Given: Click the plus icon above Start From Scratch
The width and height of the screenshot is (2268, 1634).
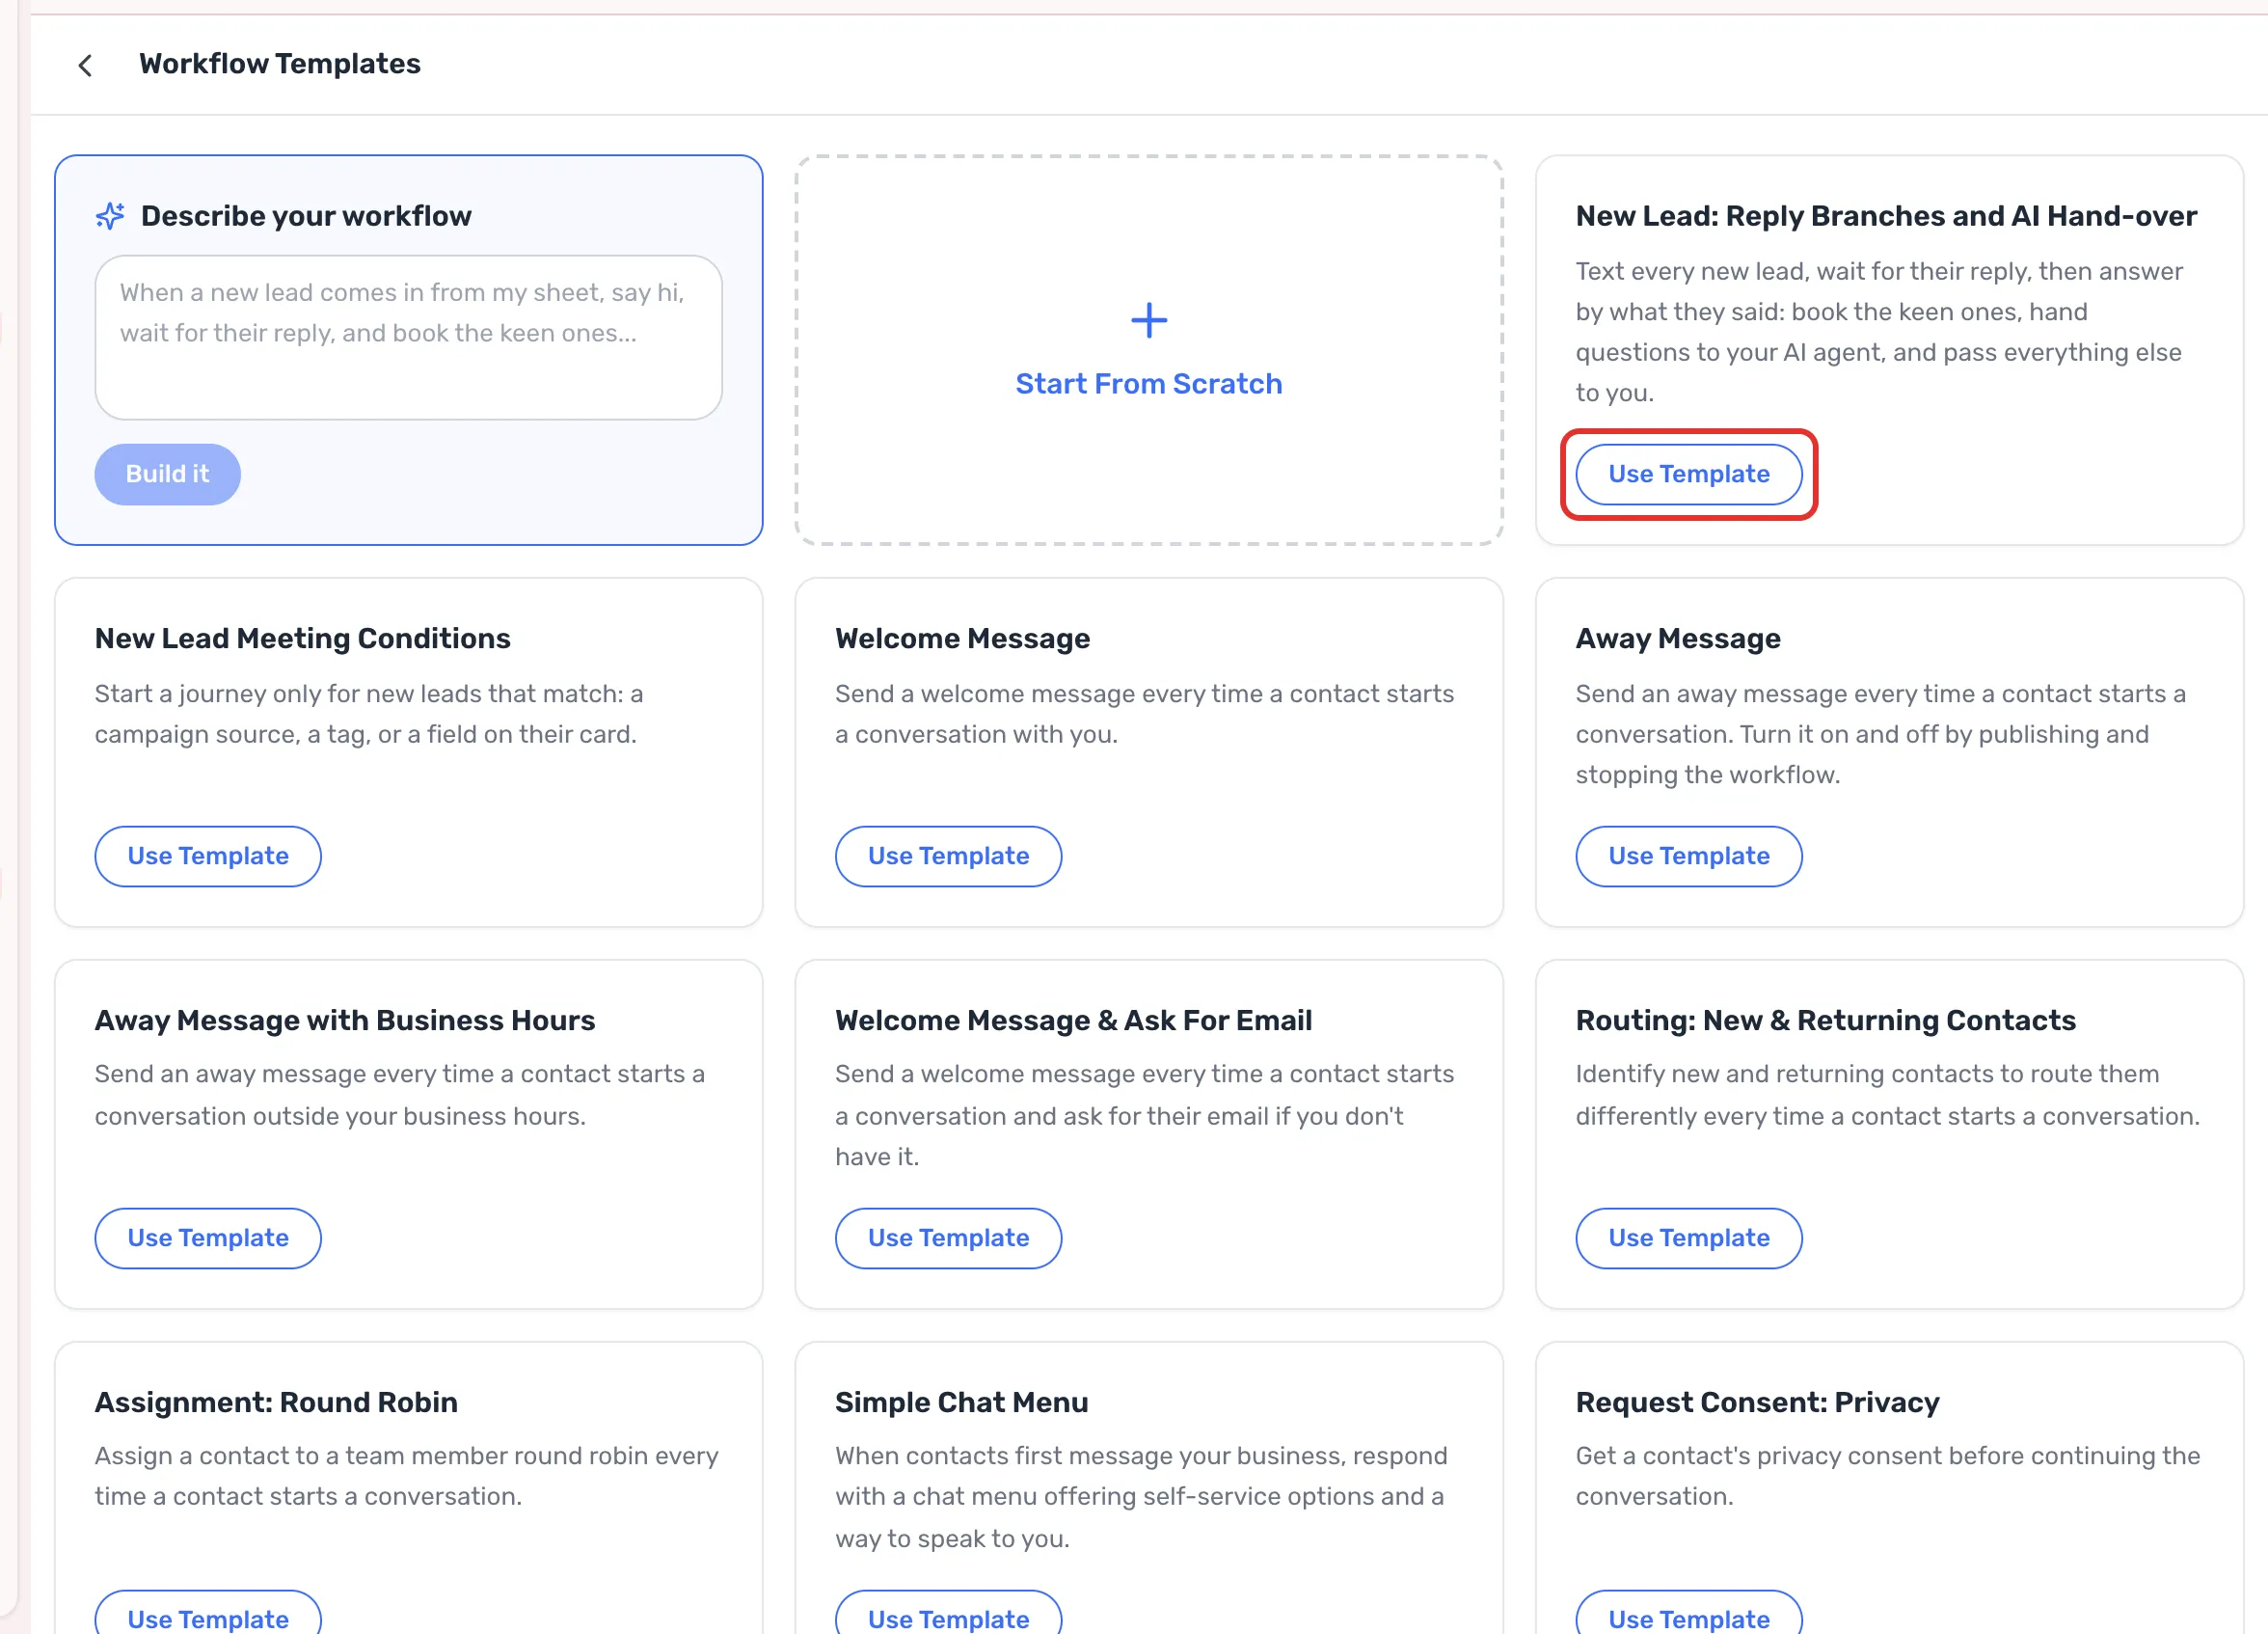Looking at the screenshot, I should pos(1149,321).
